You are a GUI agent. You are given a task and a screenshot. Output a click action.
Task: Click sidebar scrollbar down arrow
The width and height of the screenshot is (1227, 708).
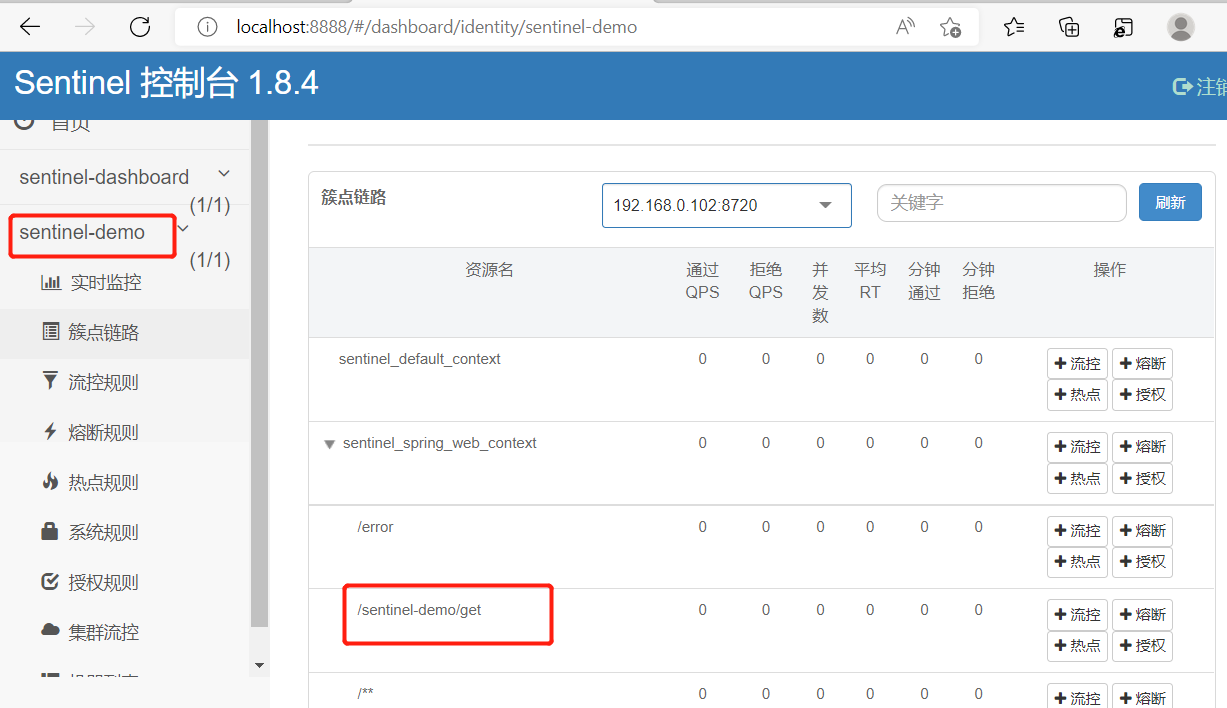coord(260,665)
